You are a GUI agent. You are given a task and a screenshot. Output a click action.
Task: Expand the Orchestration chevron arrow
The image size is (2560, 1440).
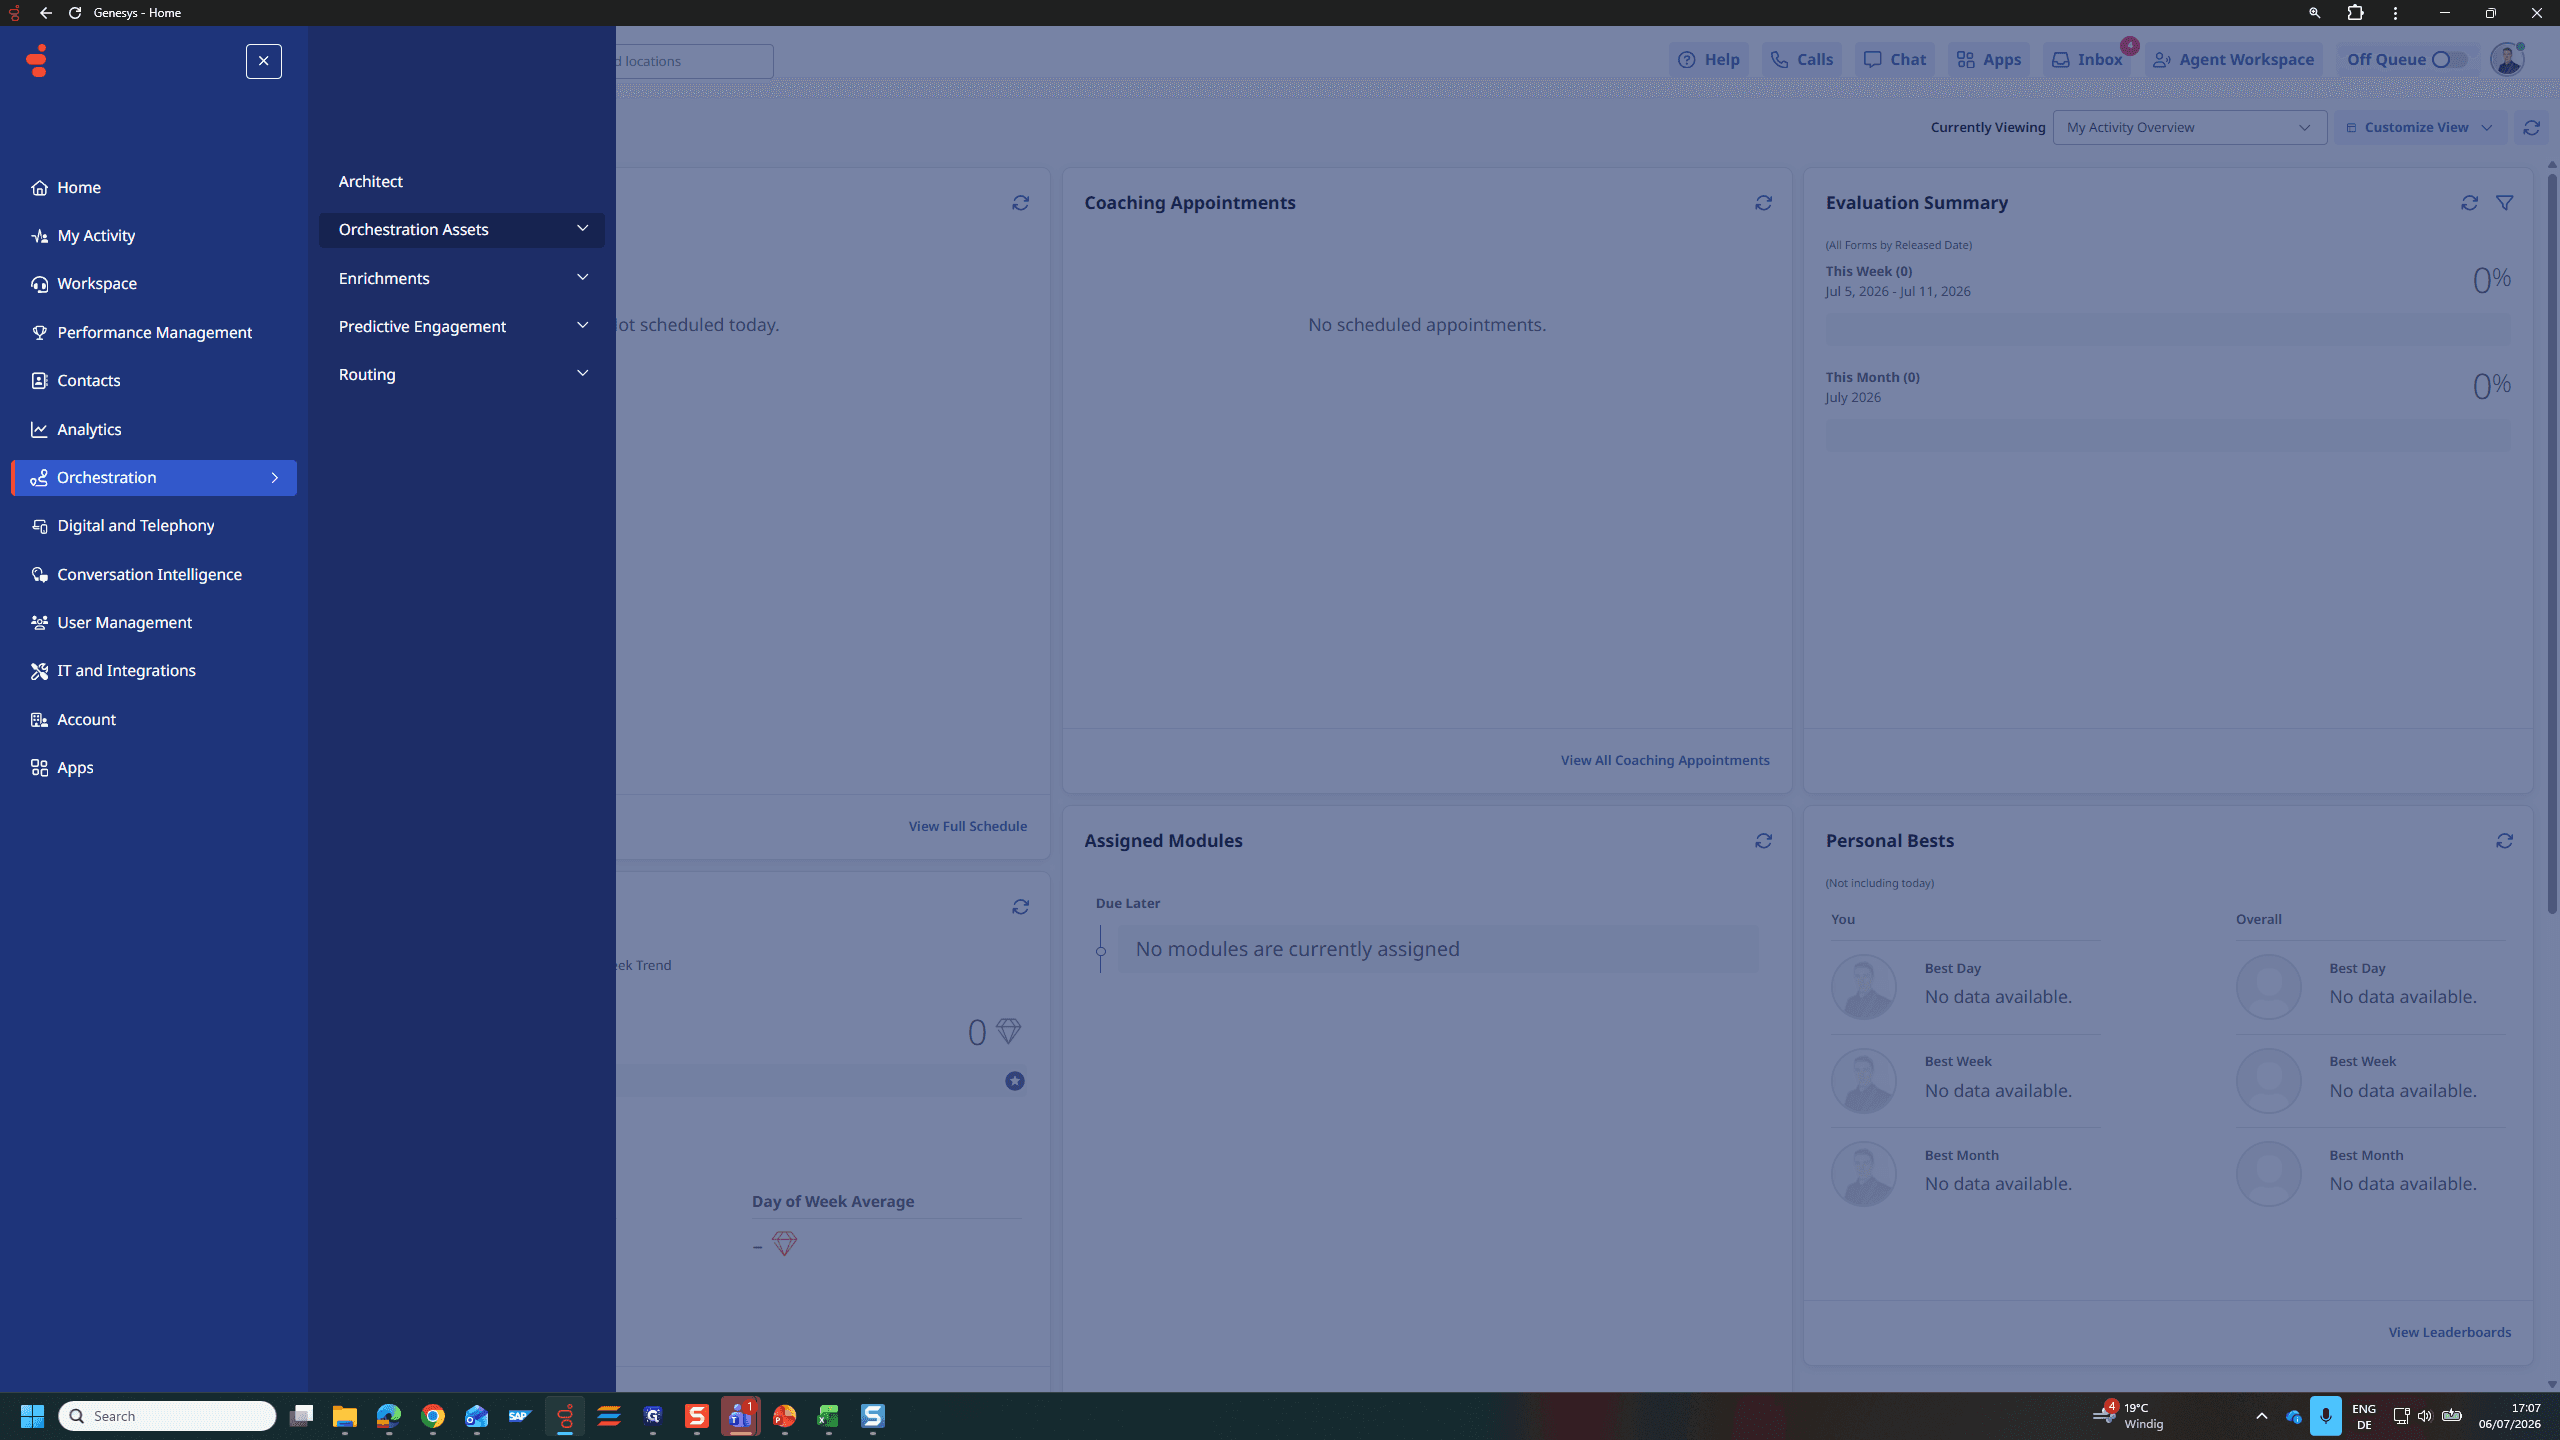275,478
